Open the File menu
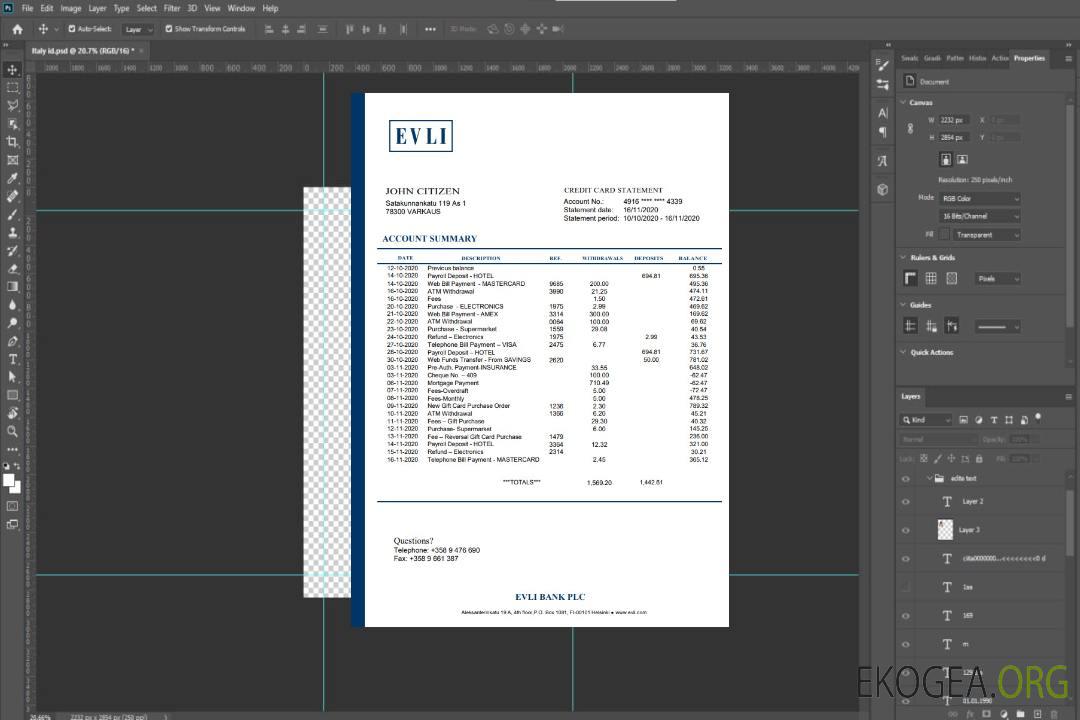 tap(28, 8)
